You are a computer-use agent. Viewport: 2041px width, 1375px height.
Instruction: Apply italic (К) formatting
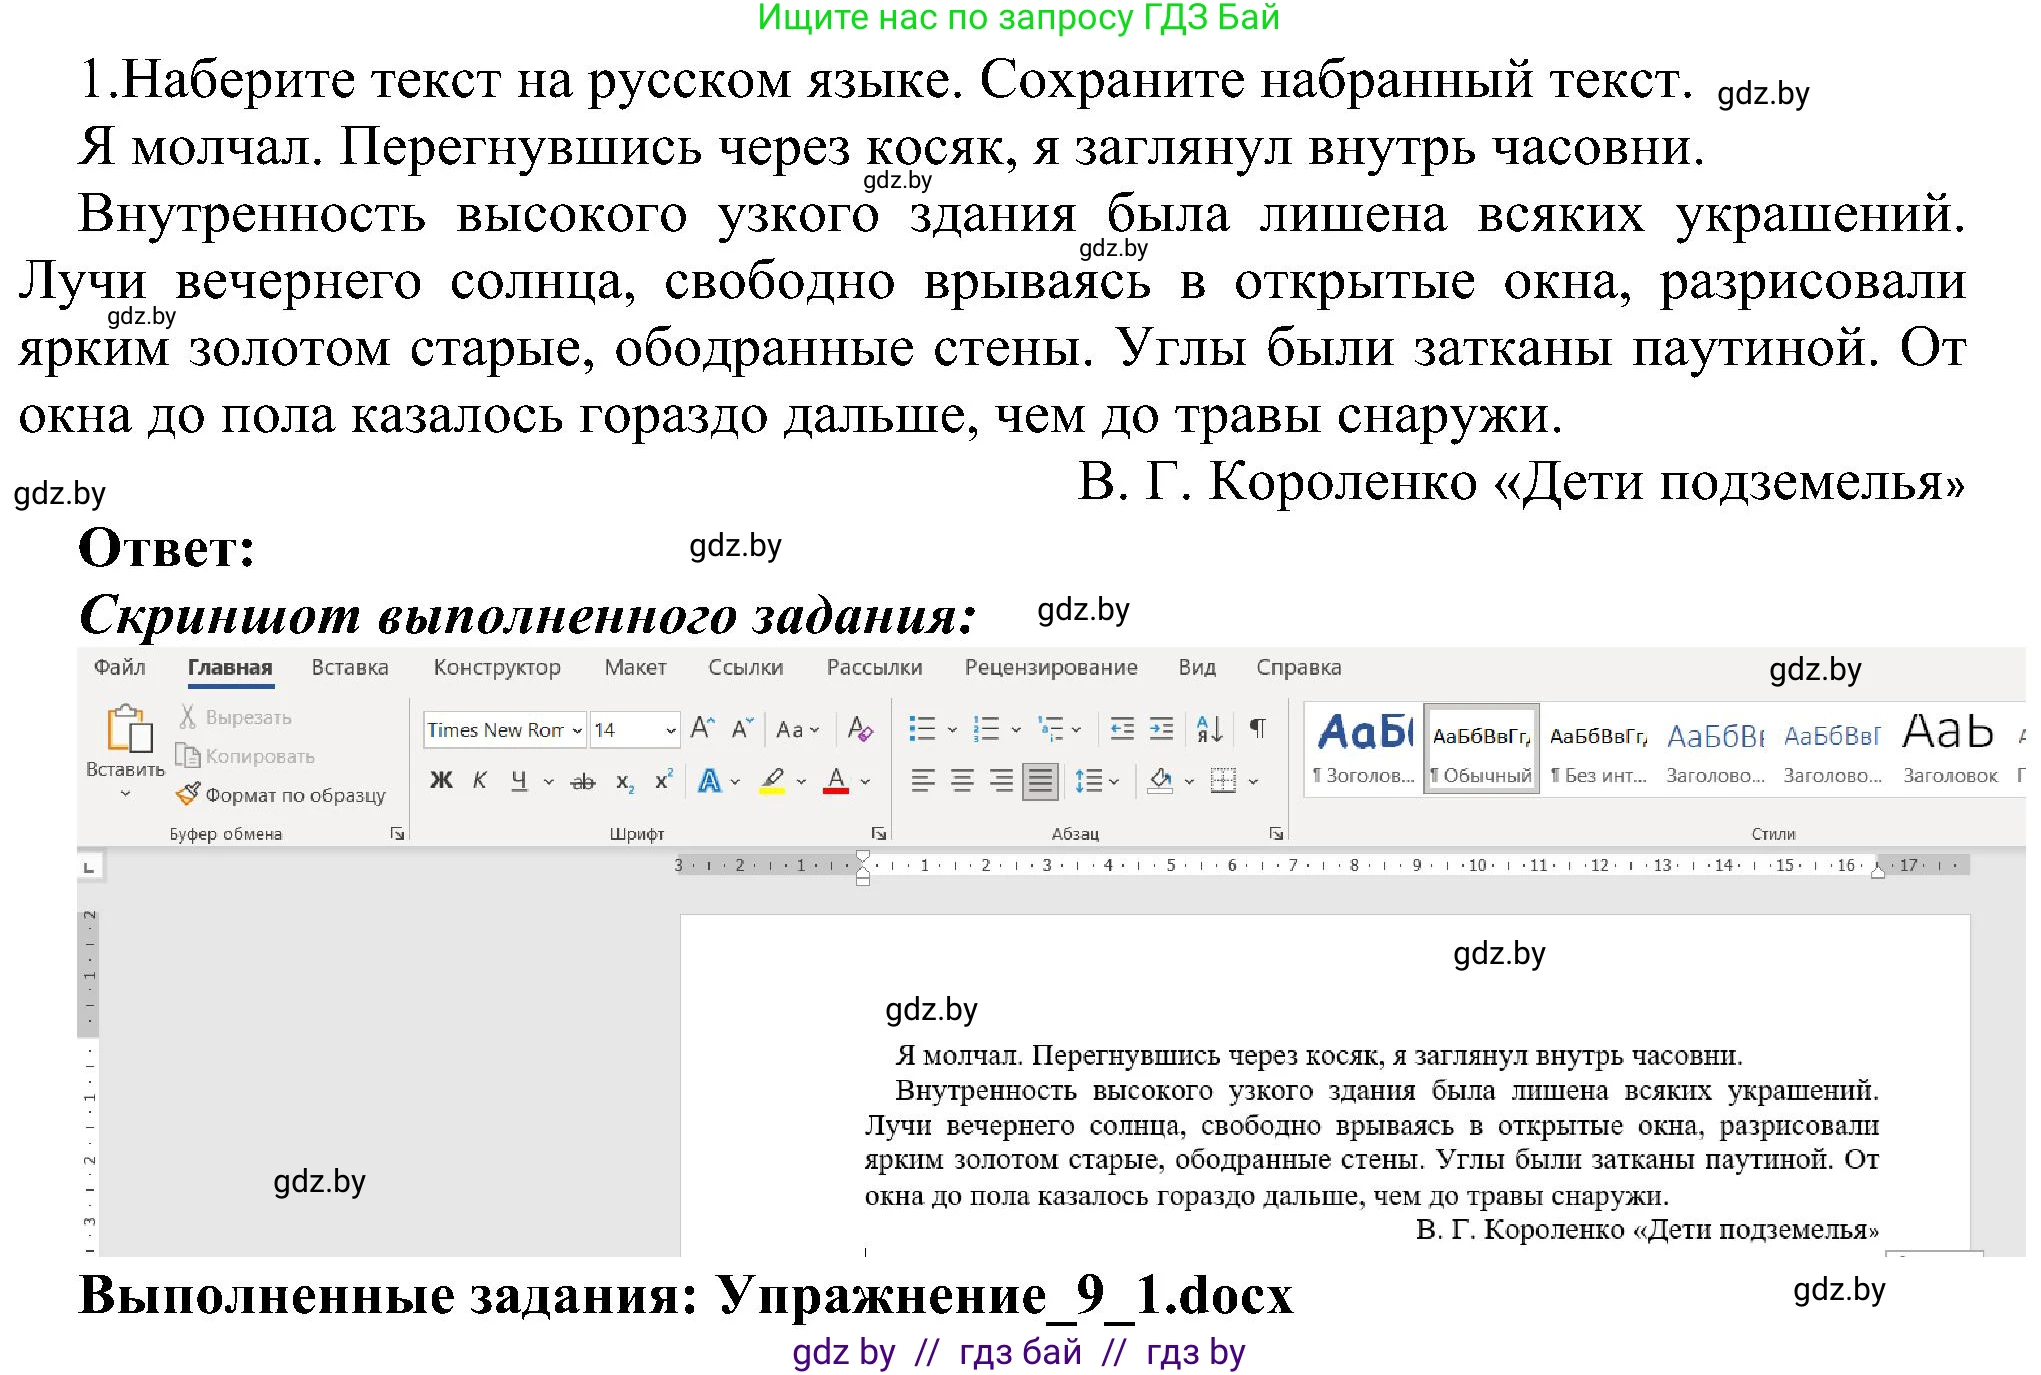[478, 781]
